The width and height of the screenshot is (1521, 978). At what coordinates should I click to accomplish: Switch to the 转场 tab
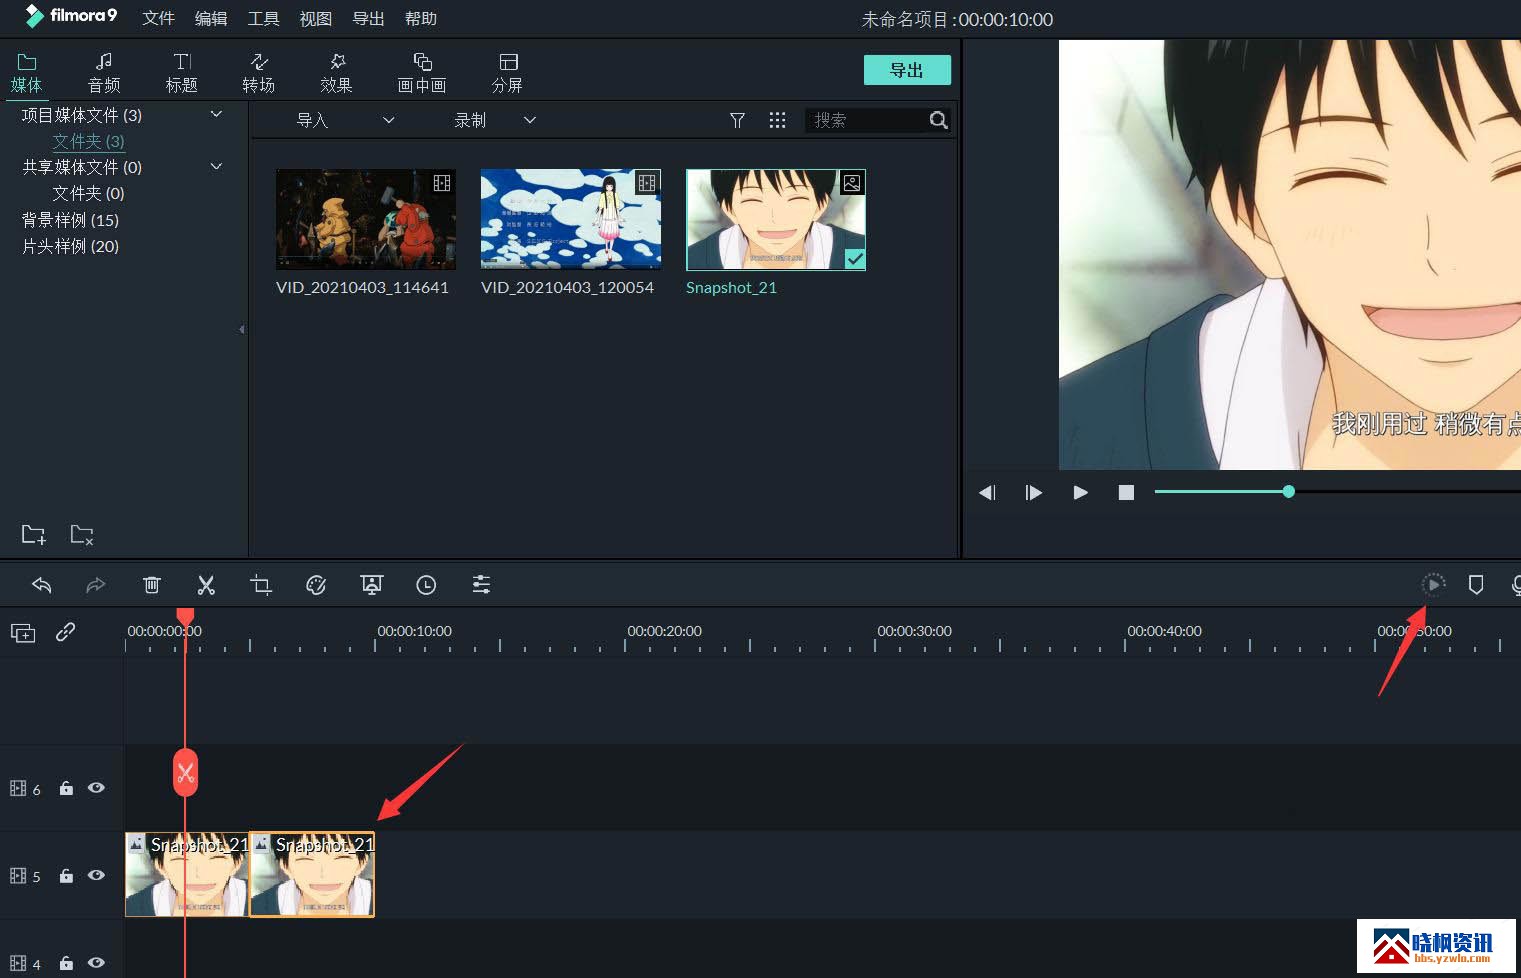258,73
